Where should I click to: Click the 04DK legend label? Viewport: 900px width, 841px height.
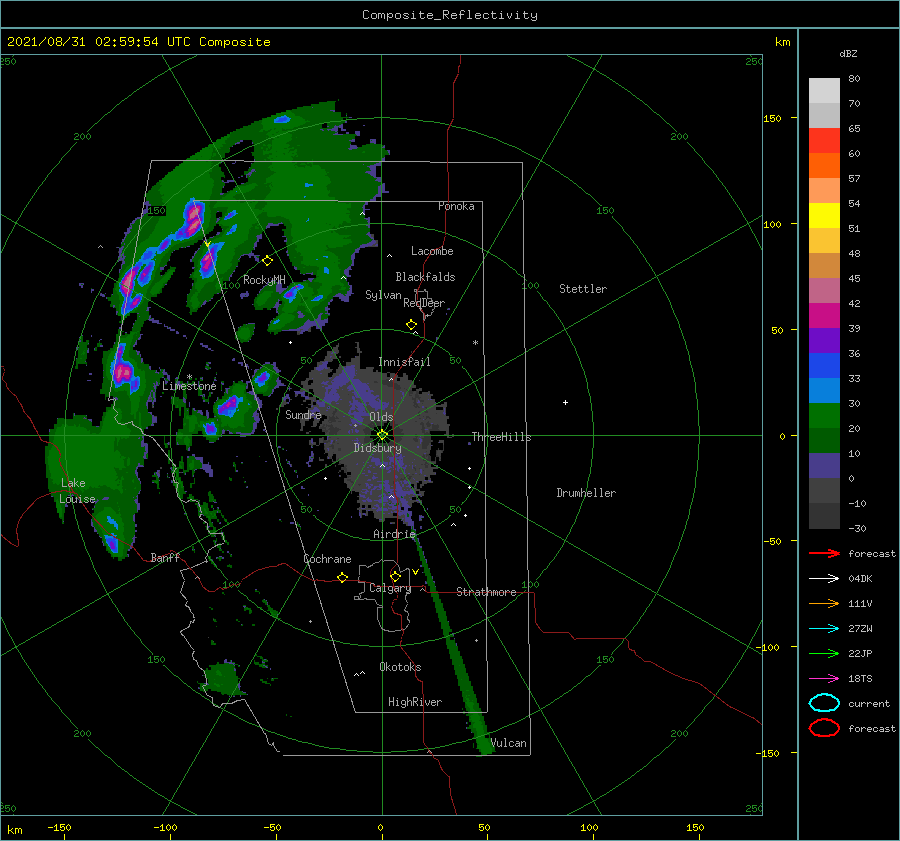coord(860,579)
